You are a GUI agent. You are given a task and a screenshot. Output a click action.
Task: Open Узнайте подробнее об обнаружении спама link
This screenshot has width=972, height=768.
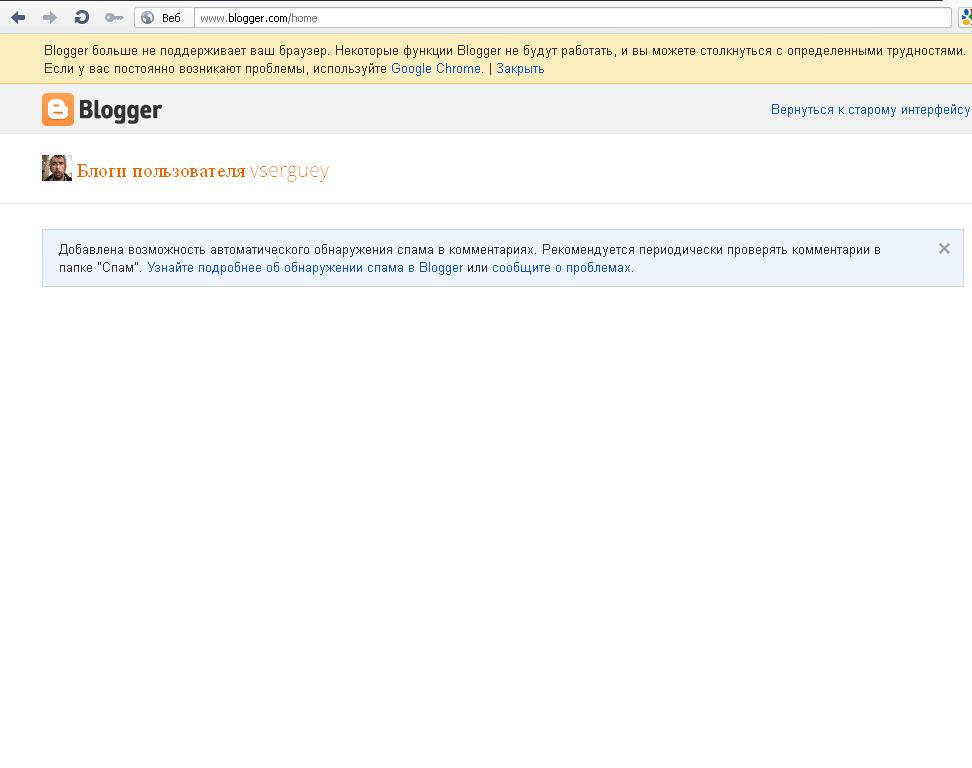pos(305,268)
